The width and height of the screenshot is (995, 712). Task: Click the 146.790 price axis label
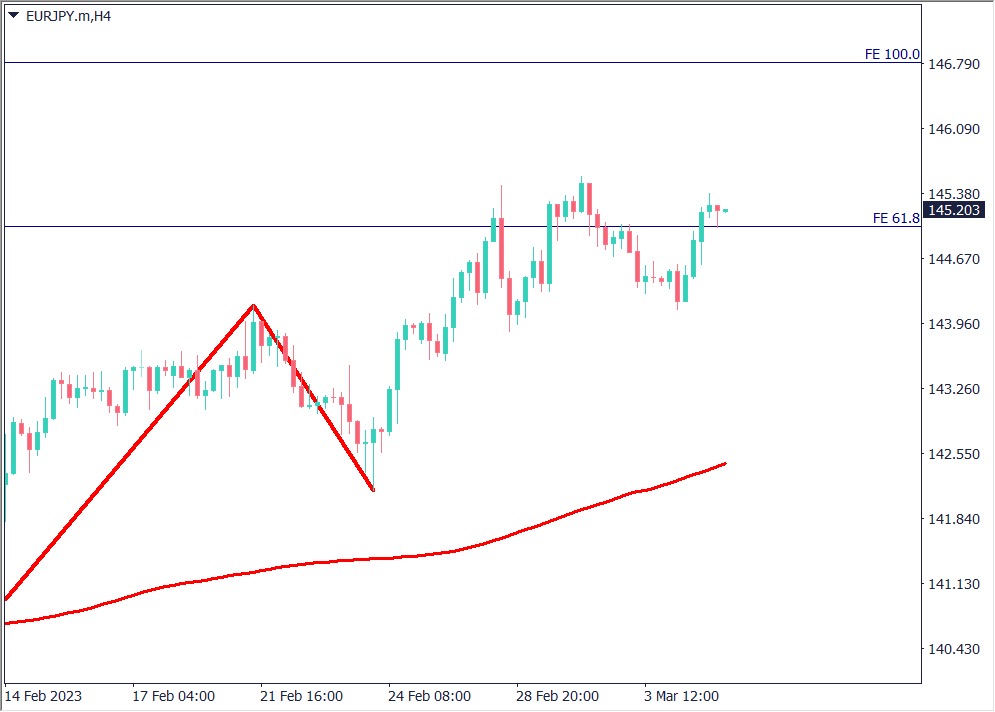coord(954,65)
